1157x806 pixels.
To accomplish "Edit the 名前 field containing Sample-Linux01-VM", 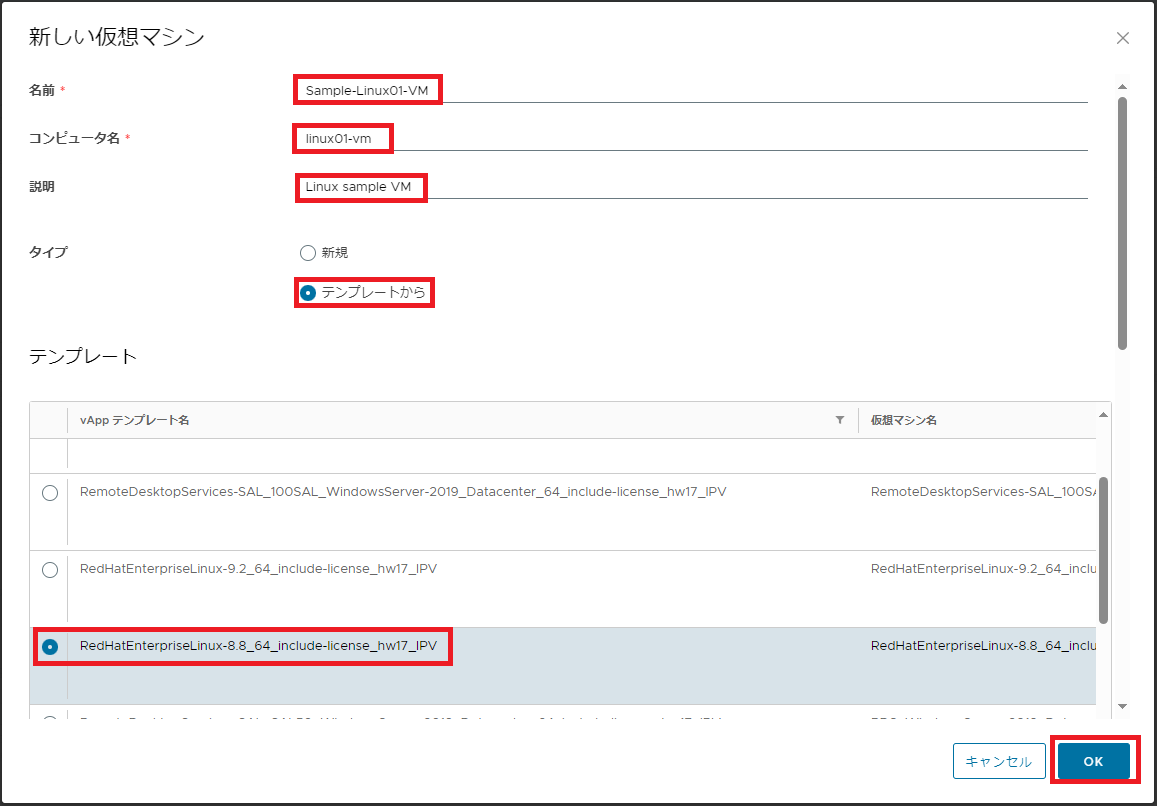I will coord(368,89).
